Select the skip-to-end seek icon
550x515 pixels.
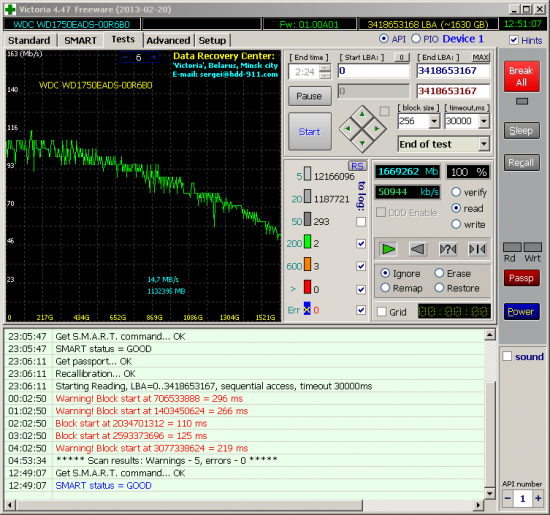[x=477, y=249]
